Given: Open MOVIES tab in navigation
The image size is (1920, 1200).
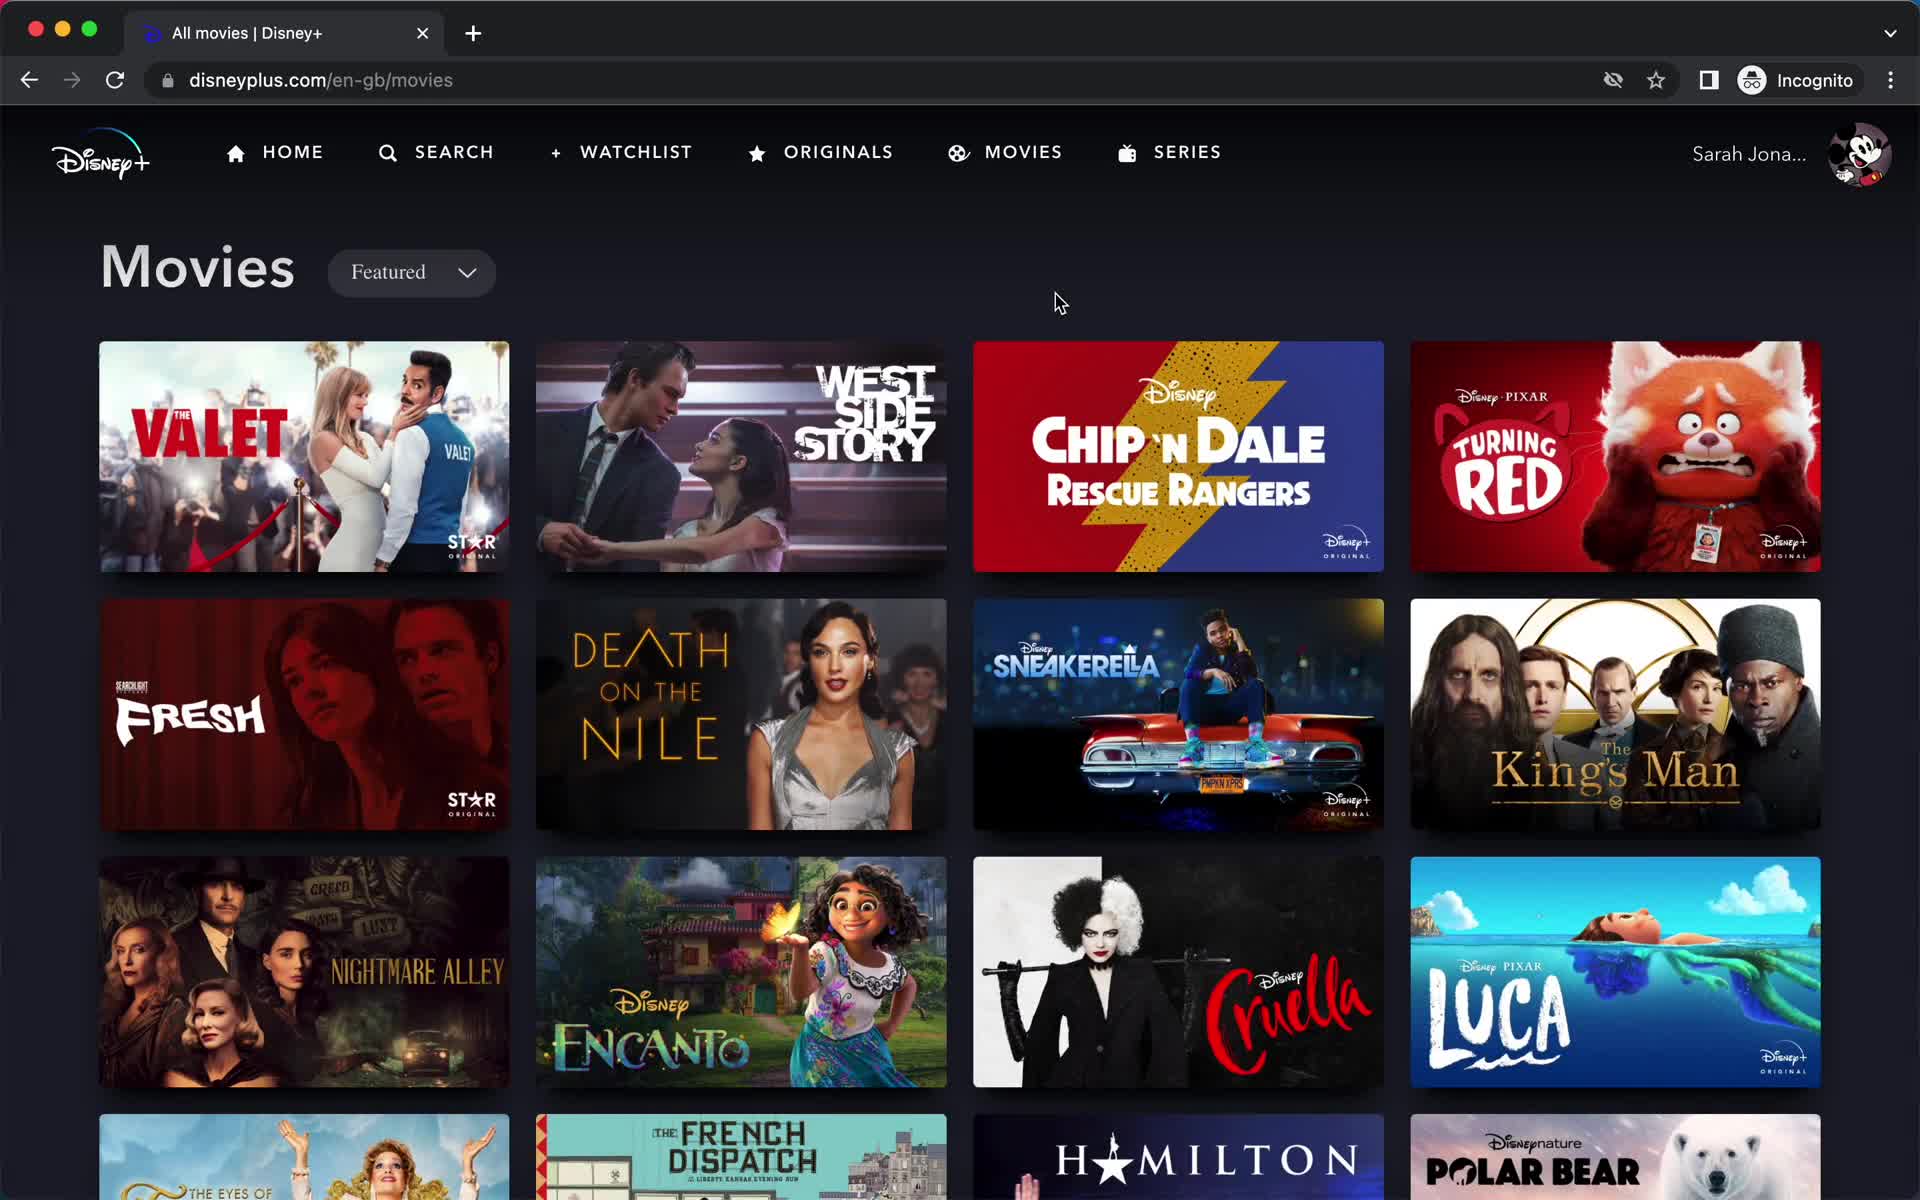Looking at the screenshot, I should click(x=1005, y=151).
